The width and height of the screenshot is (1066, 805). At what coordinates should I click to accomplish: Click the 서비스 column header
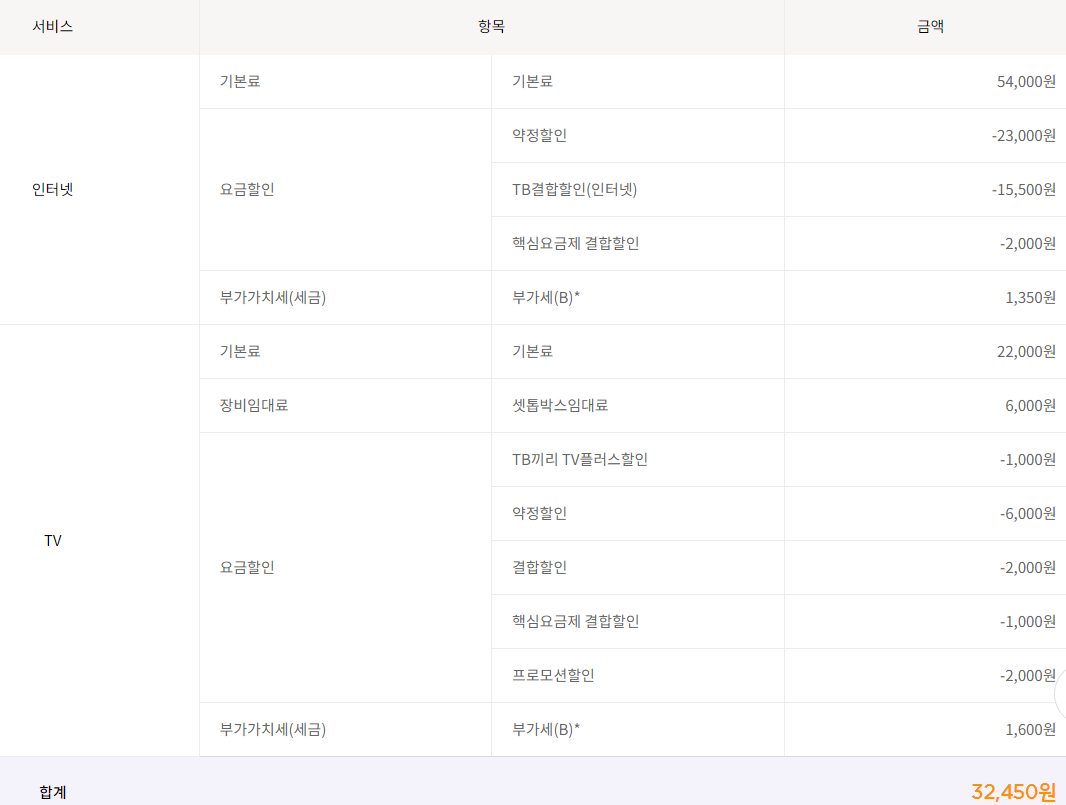coord(52,27)
